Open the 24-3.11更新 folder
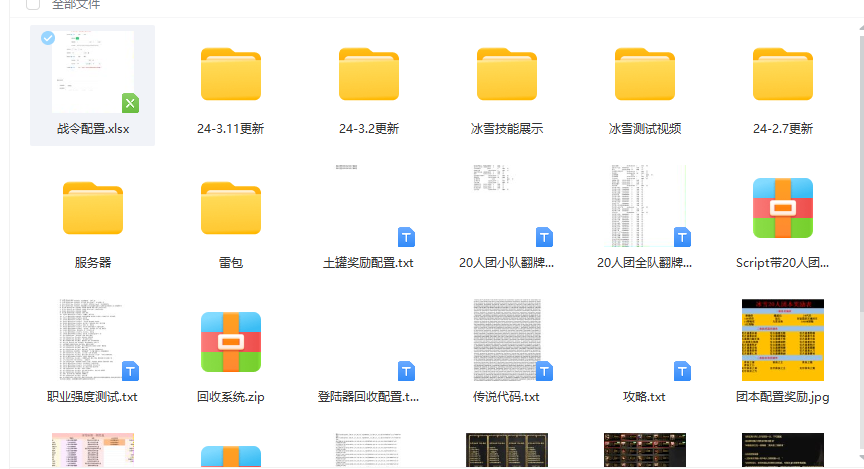 point(230,75)
